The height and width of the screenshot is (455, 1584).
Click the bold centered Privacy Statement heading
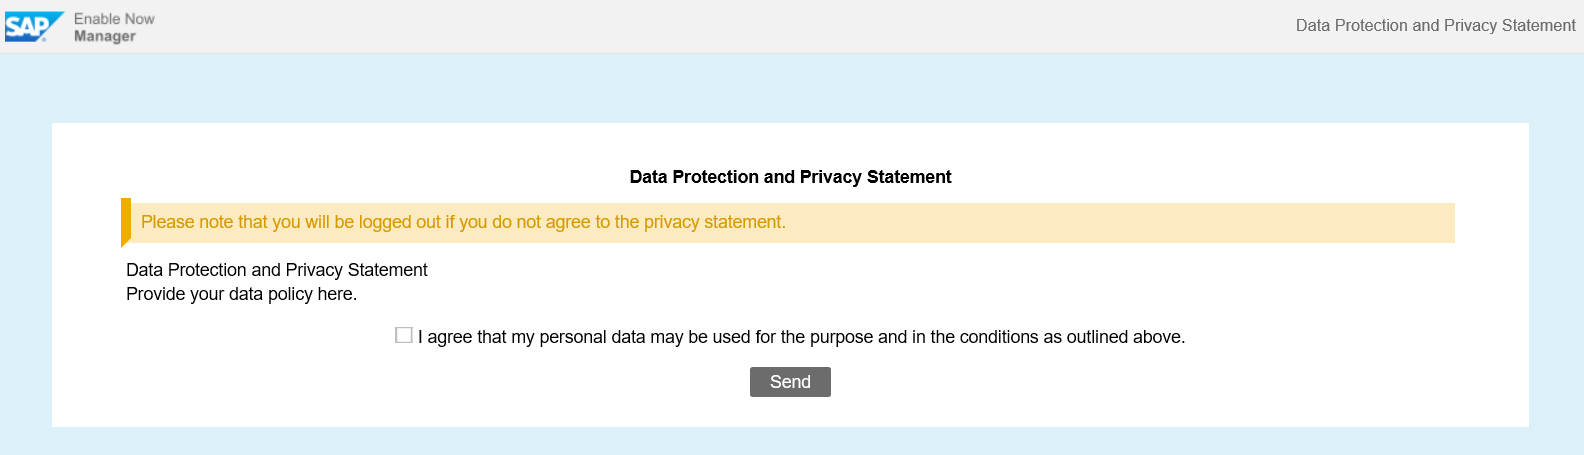click(790, 177)
